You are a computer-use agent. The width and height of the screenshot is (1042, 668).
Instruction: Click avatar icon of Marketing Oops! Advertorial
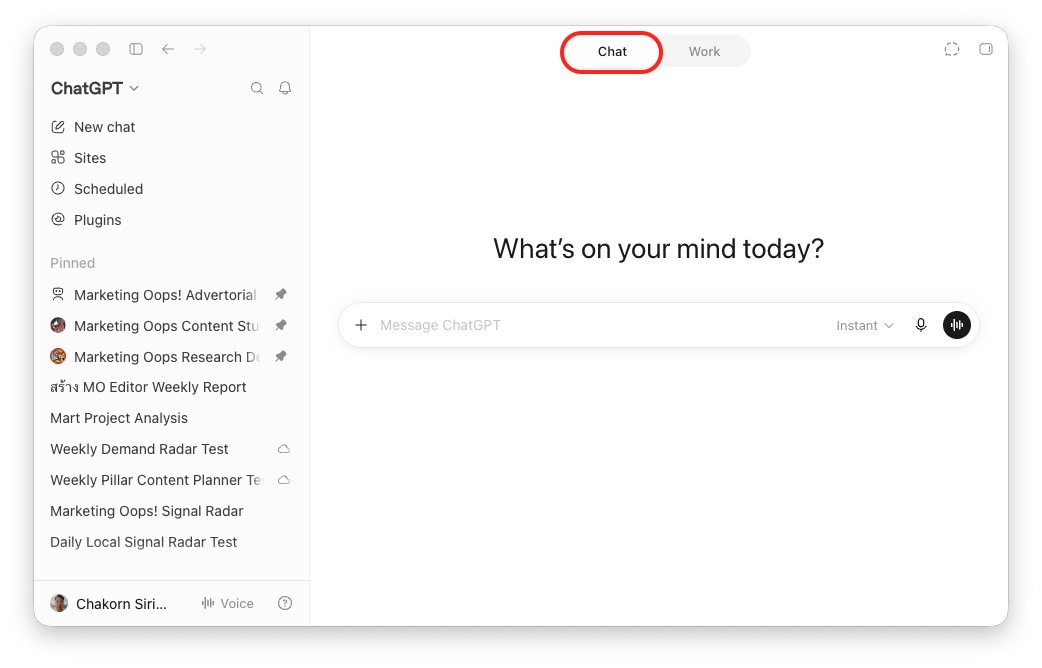58,294
